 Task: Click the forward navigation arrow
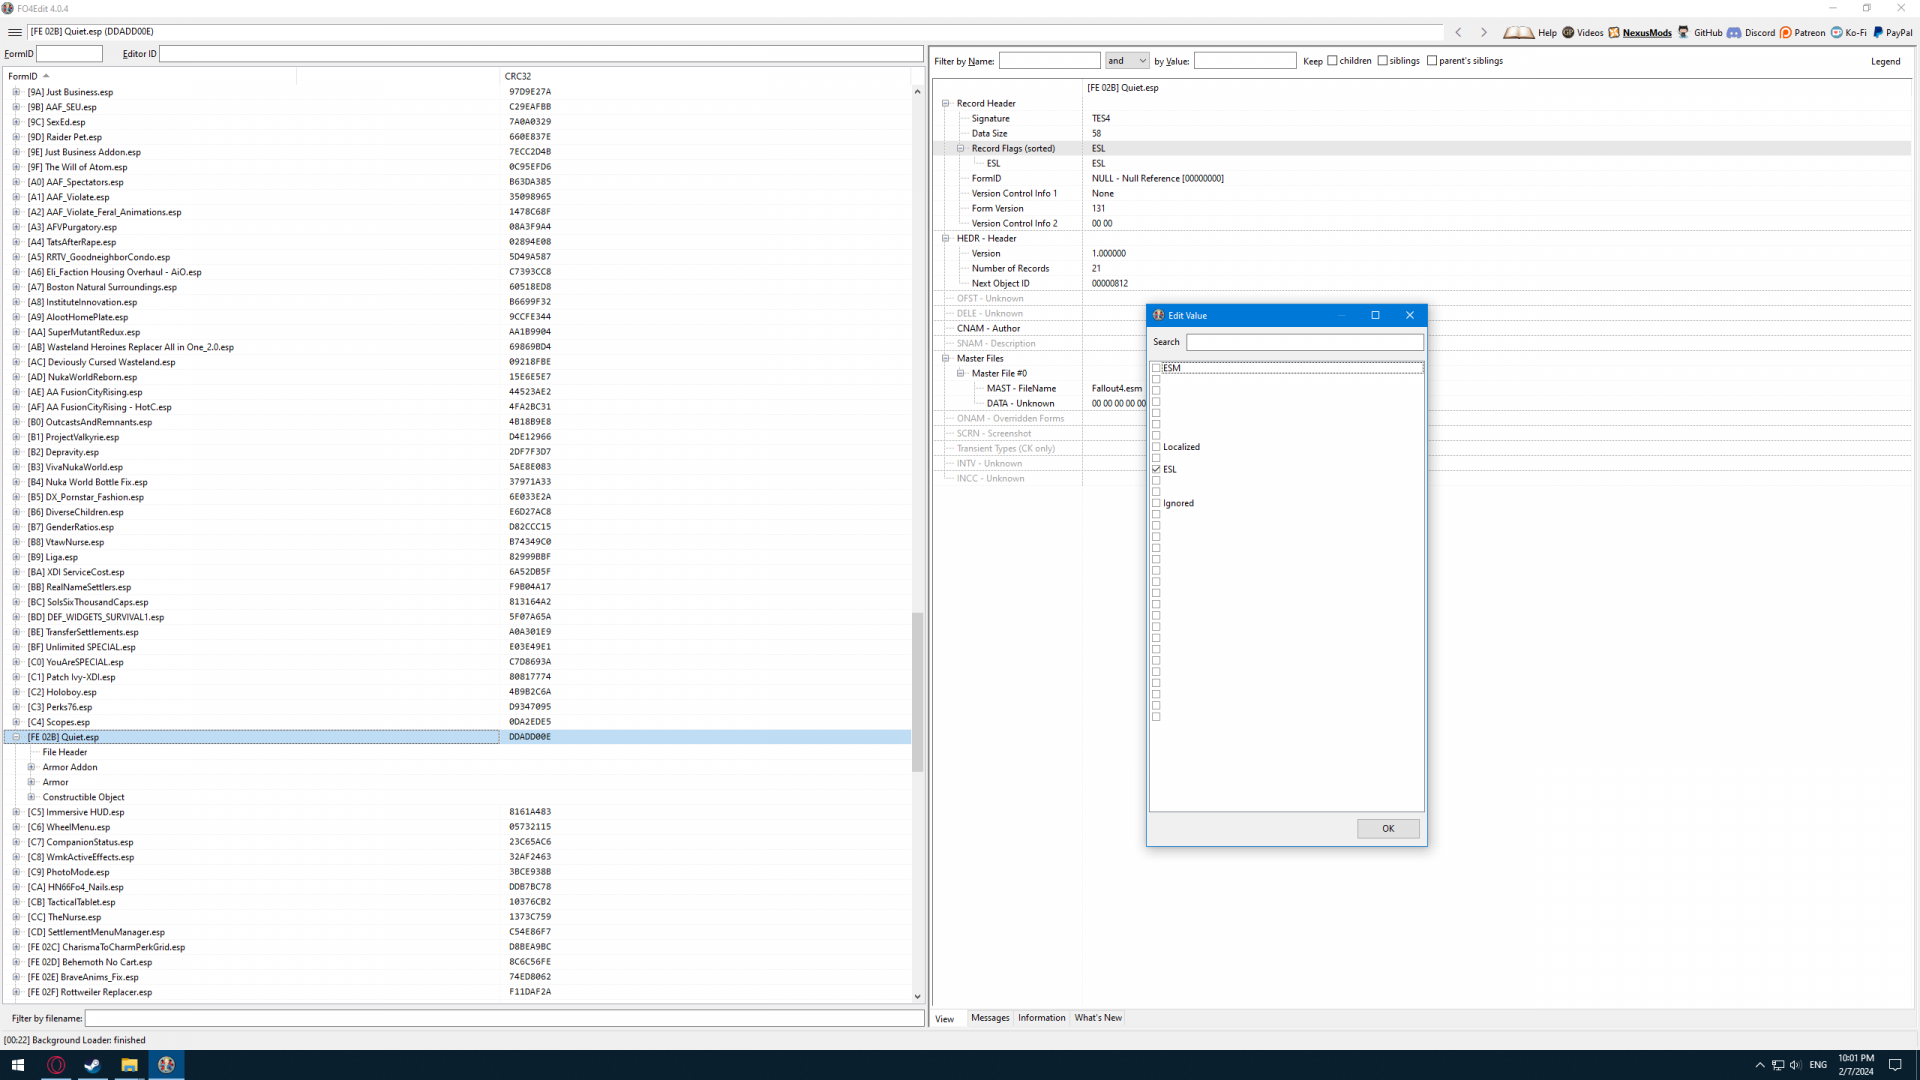coord(1484,32)
